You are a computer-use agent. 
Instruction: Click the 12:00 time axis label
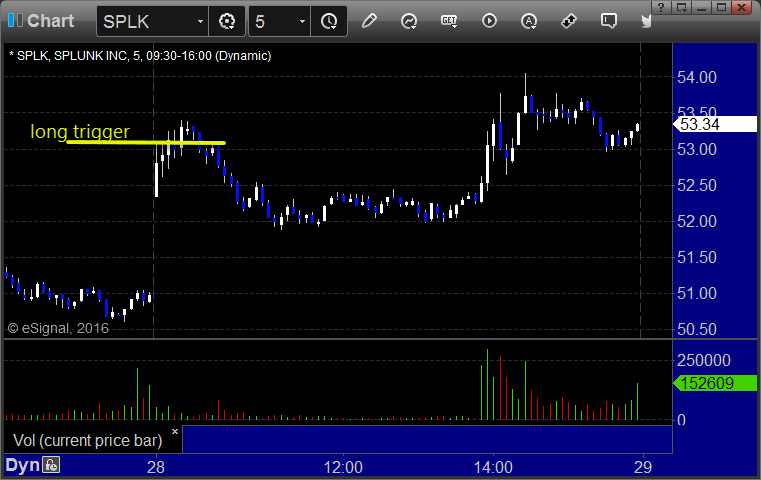(343, 467)
